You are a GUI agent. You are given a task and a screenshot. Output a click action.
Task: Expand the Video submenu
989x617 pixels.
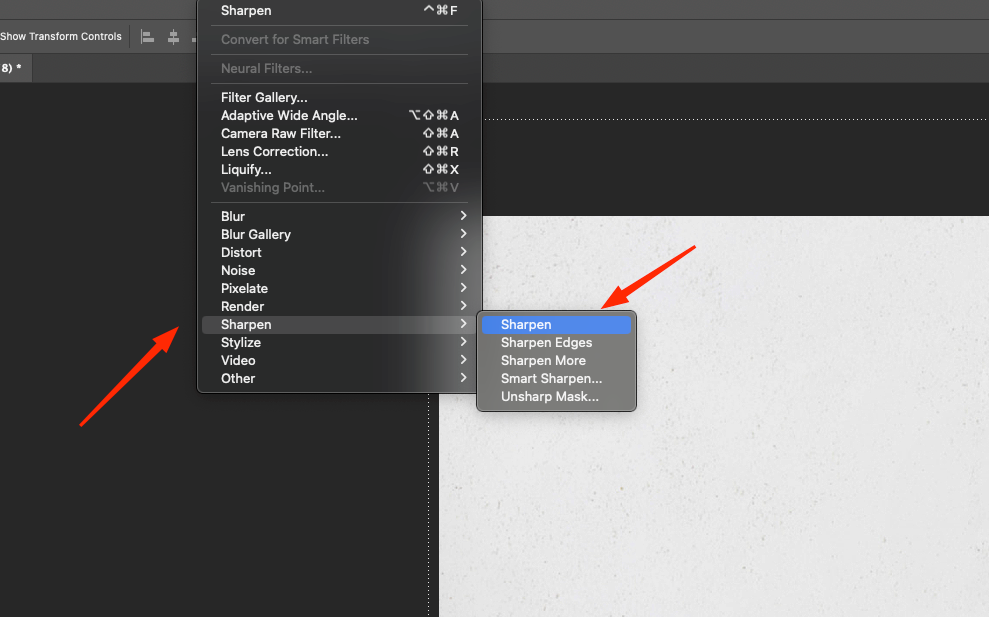(339, 360)
